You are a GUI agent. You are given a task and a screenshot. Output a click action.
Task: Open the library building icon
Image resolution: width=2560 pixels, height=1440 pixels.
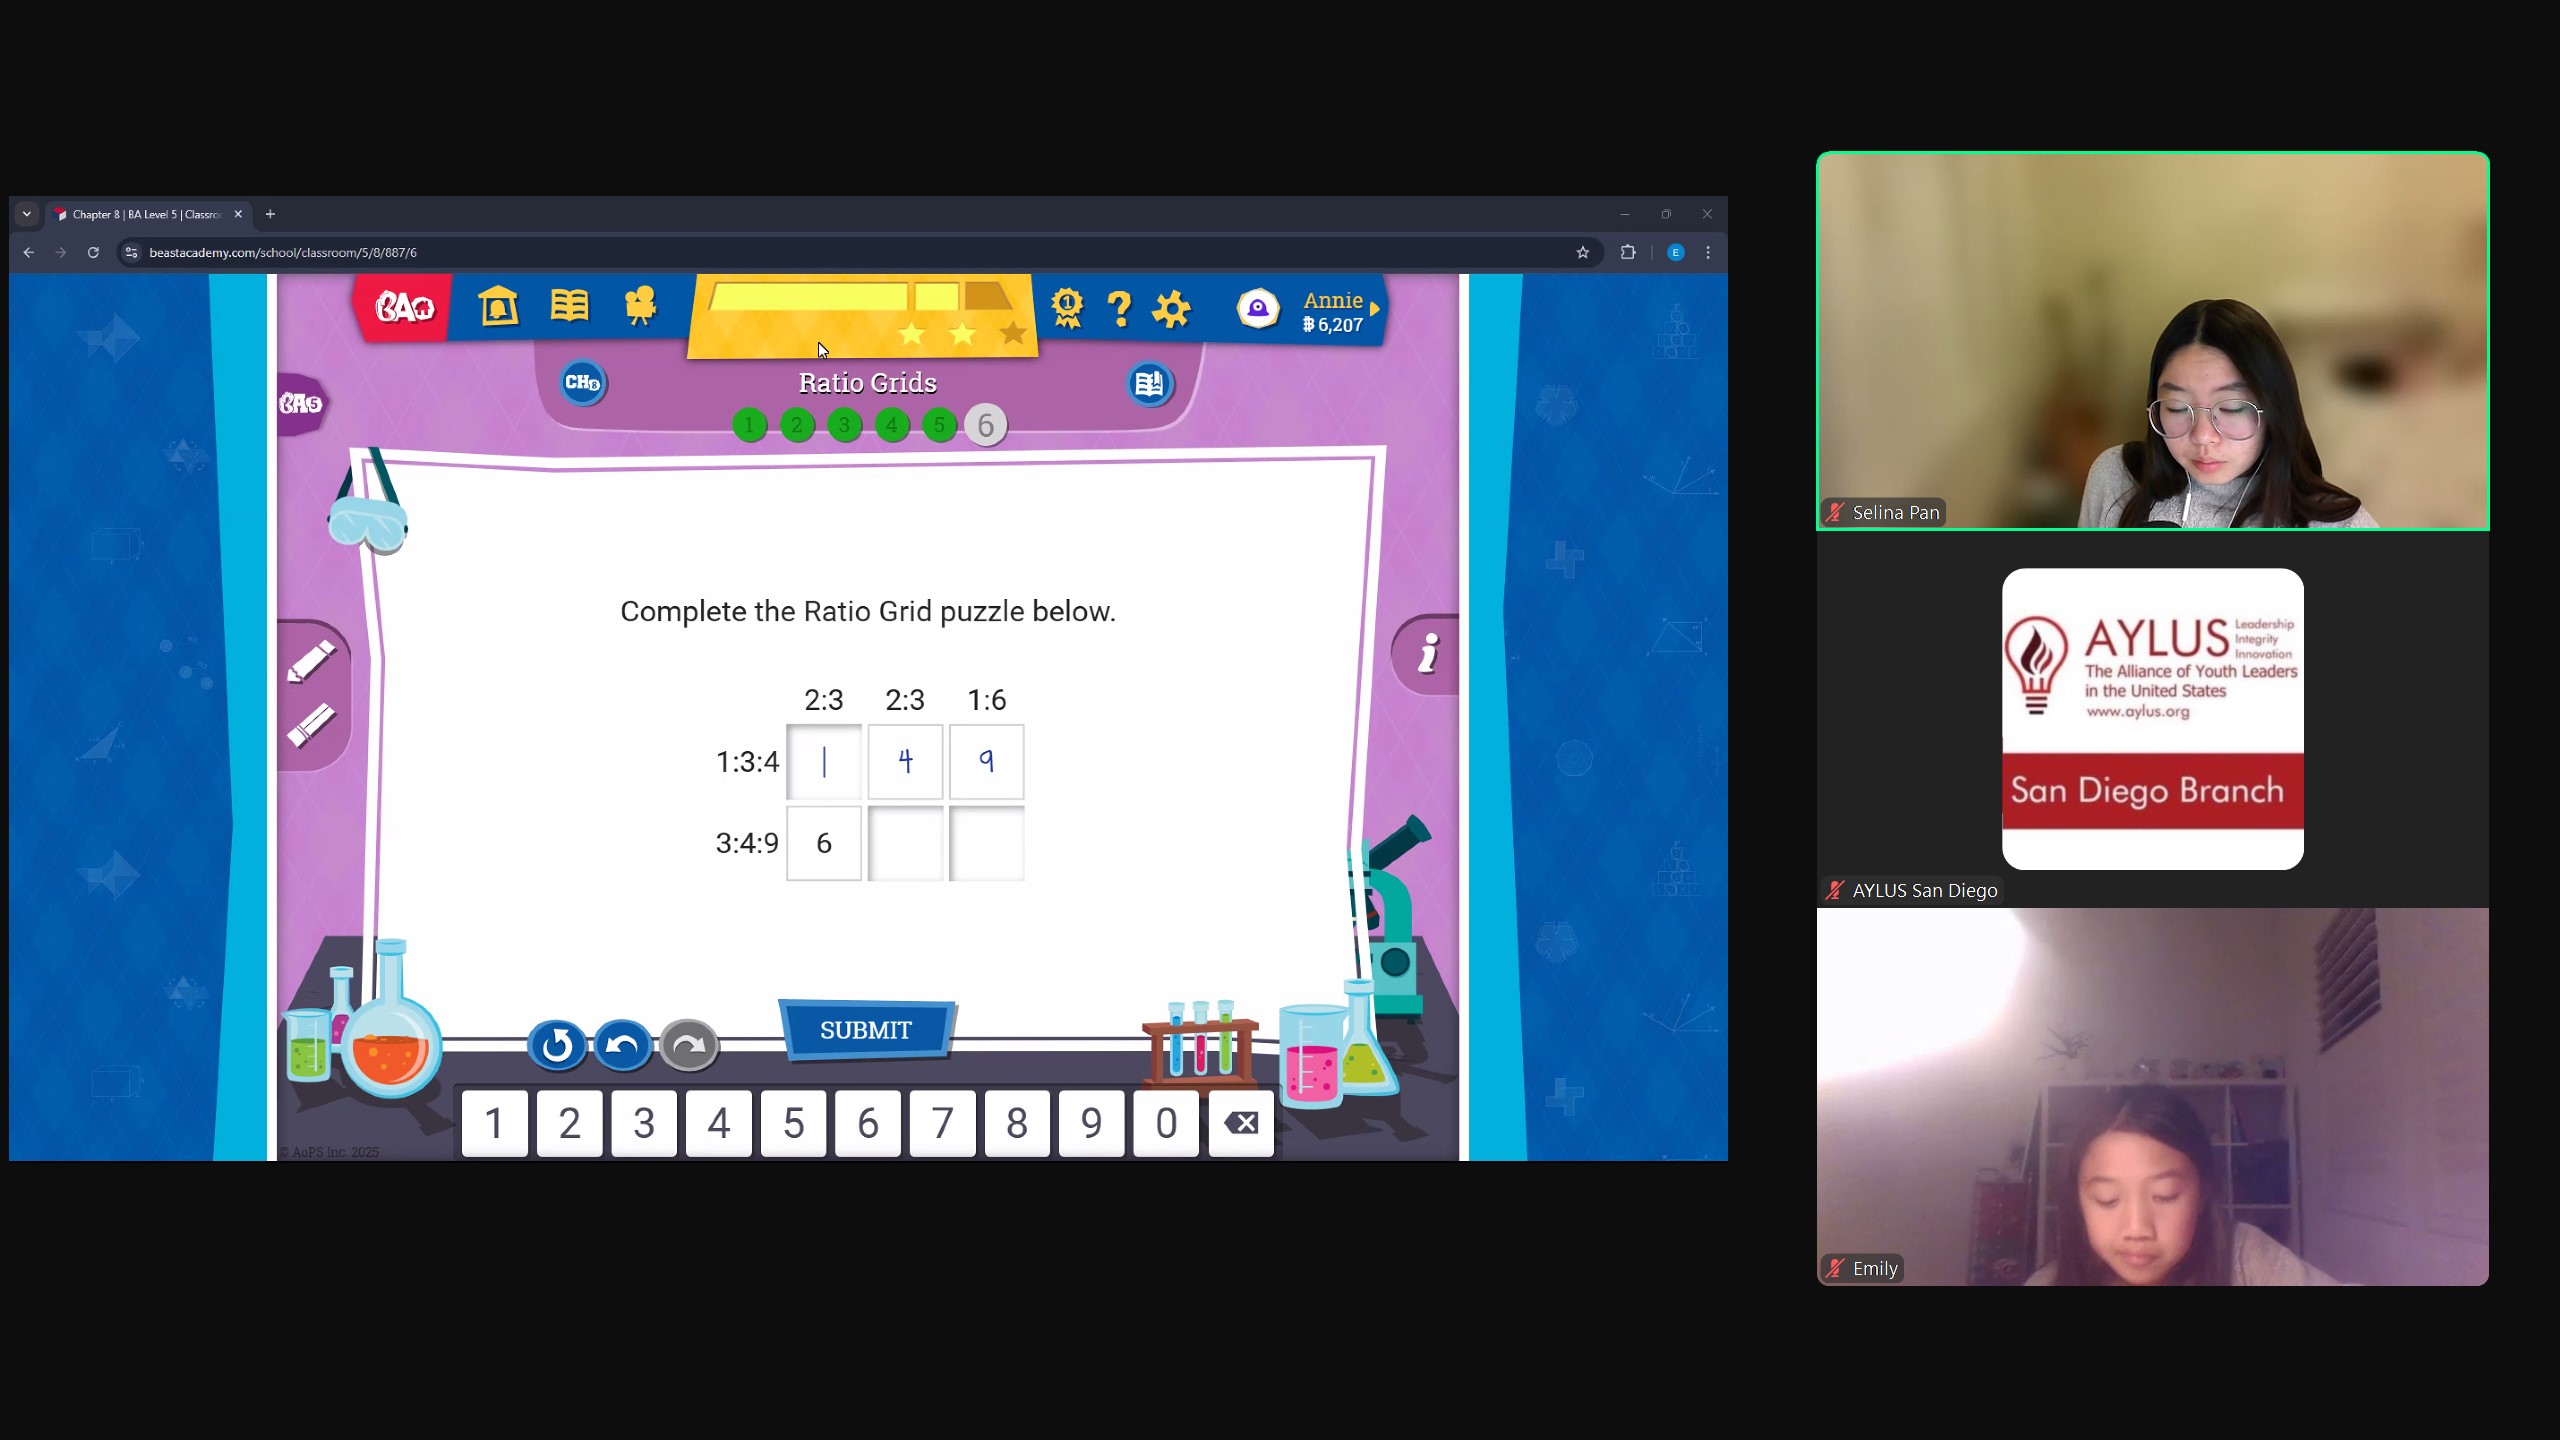click(x=498, y=306)
